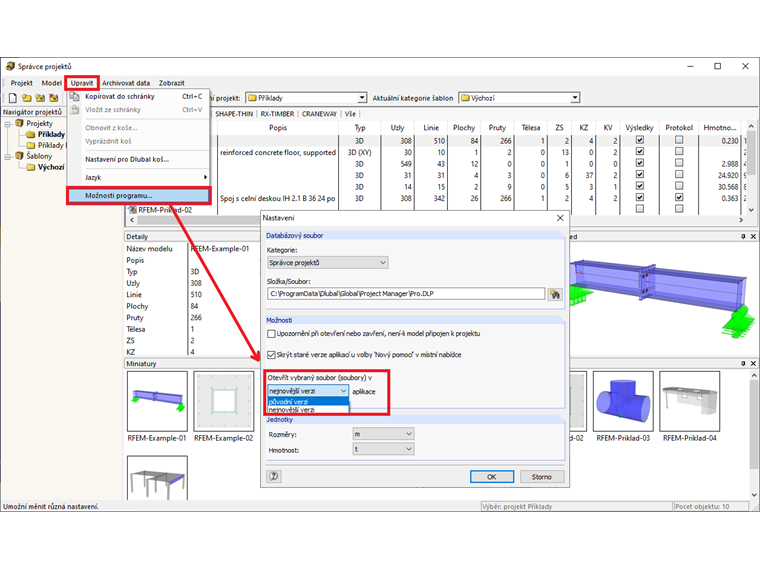
Task: Click the new project page icon in toolbar
Action: click(13, 98)
